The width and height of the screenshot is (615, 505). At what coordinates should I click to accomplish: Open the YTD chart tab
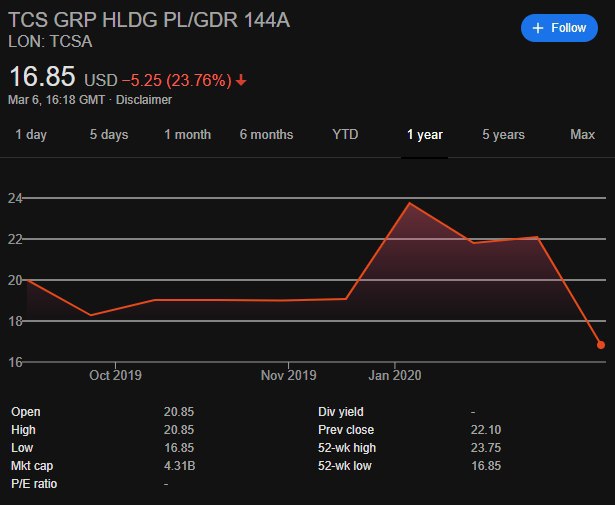coord(345,134)
